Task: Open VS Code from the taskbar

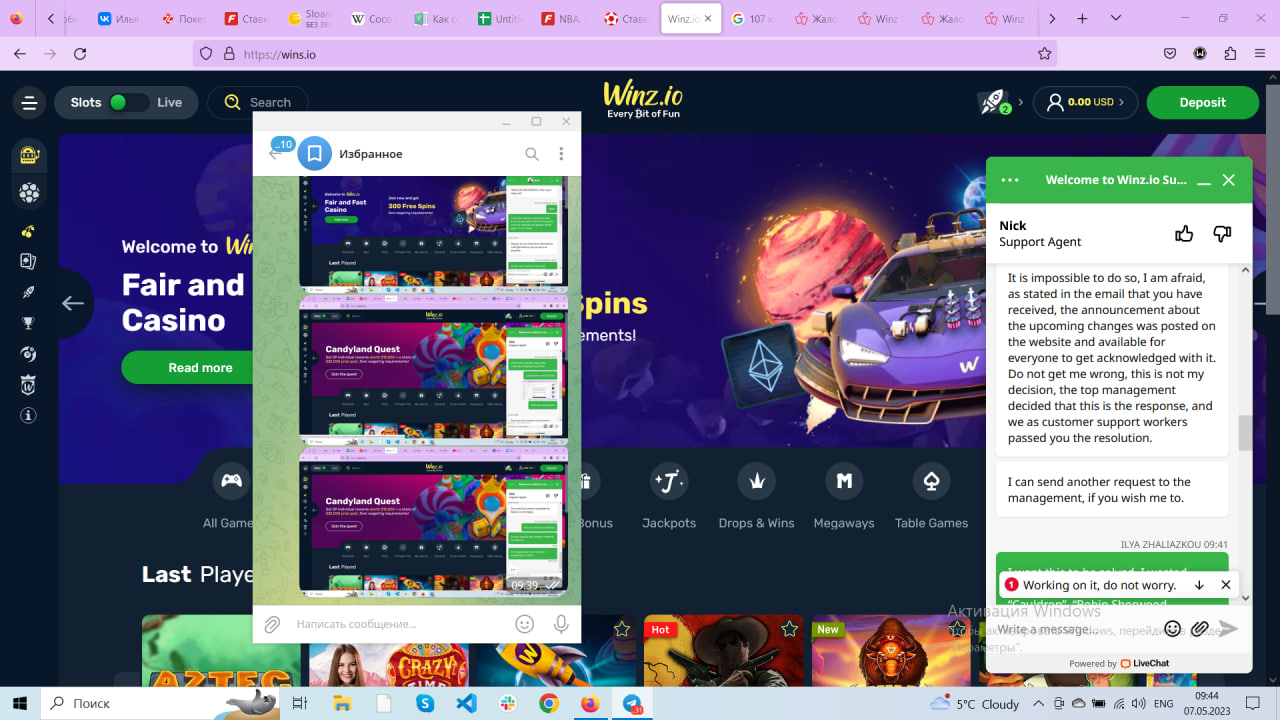Action: pyautogui.click(x=466, y=703)
